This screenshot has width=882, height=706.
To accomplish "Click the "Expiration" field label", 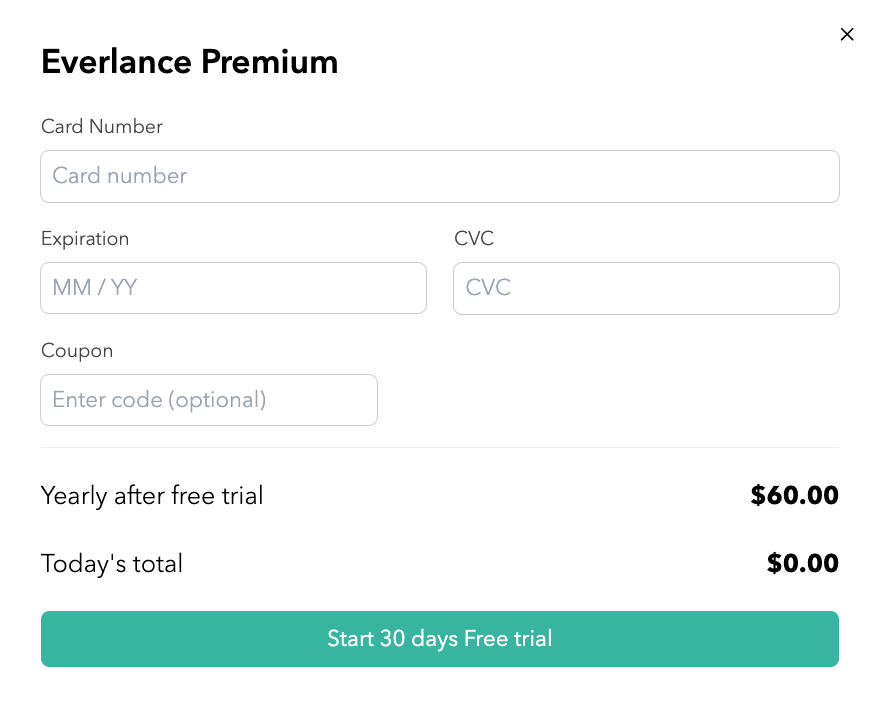I will [x=85, y=239].
